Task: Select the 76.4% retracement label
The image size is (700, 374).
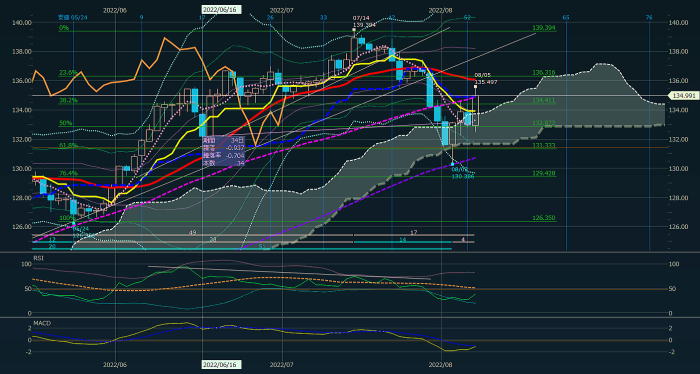Action: click(x=68, y=173)
